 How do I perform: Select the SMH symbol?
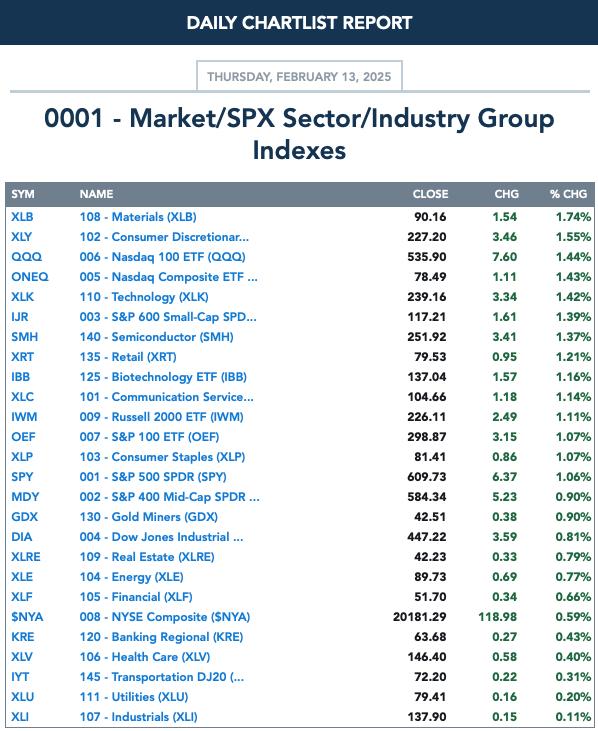[25, 337]
